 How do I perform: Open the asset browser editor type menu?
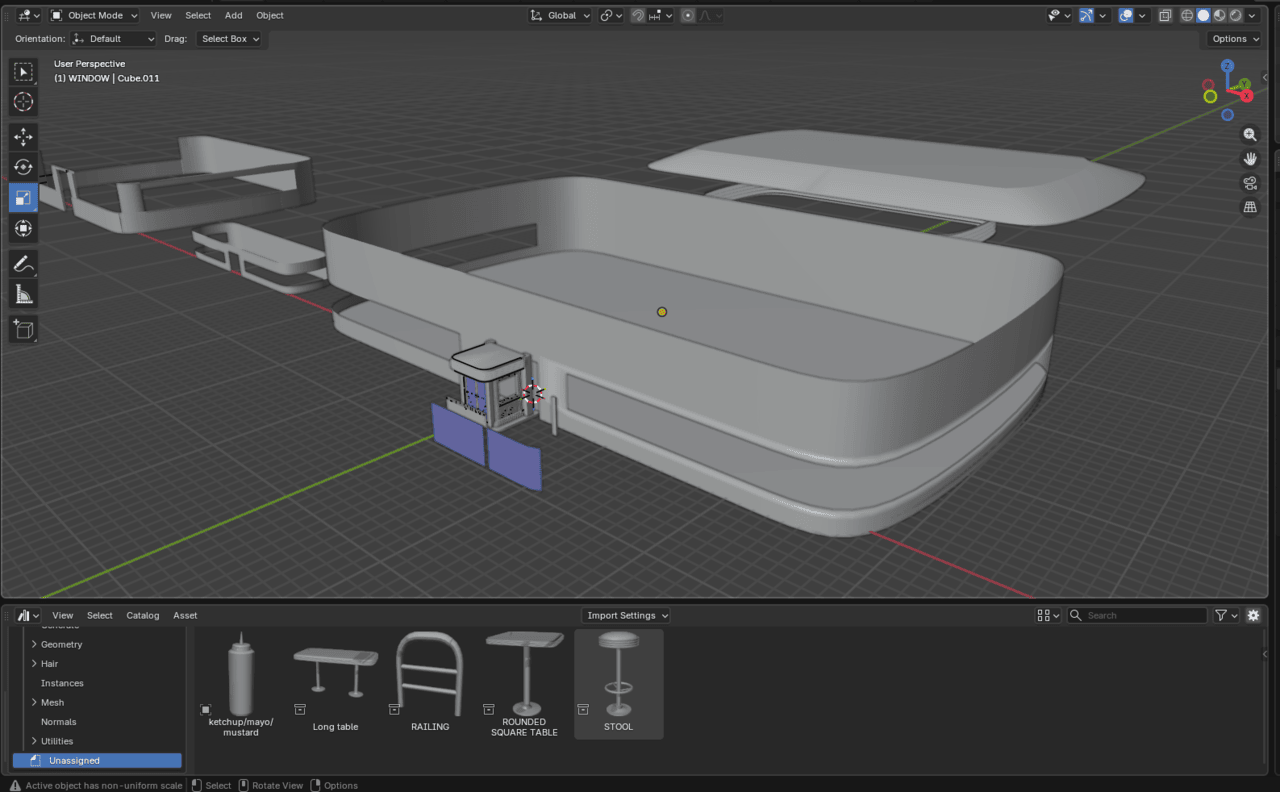pyautogui.click(x=28, y=615)
